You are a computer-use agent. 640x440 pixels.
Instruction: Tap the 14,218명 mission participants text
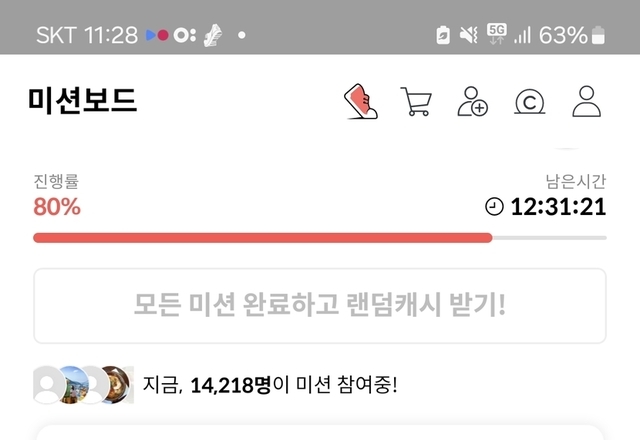tap(231, 385)
